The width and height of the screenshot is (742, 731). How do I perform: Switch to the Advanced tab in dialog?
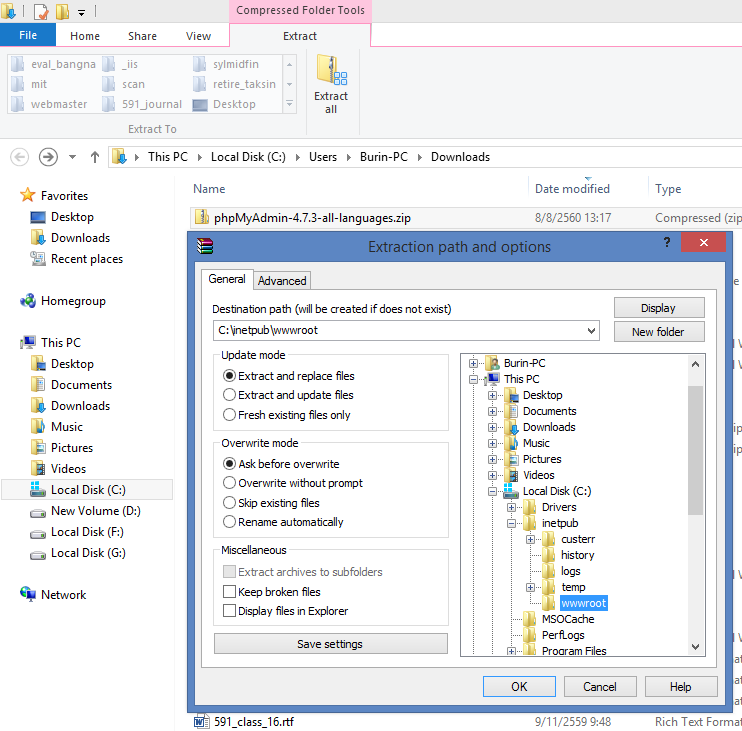[x=282, y=281]
